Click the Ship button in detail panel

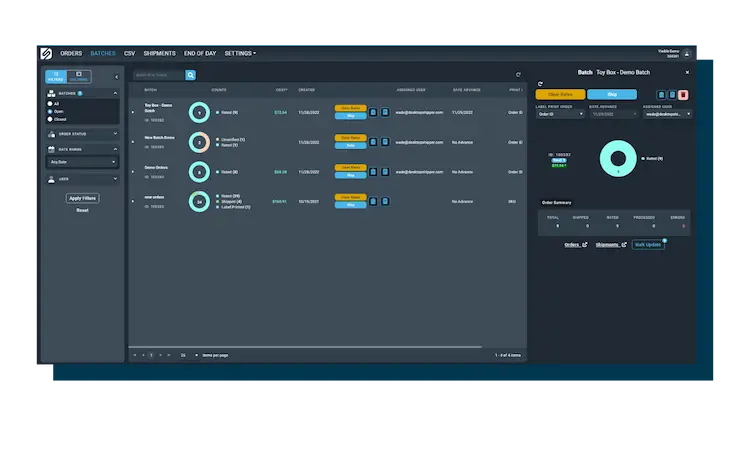pyautogui.click(x=612, y=95)
